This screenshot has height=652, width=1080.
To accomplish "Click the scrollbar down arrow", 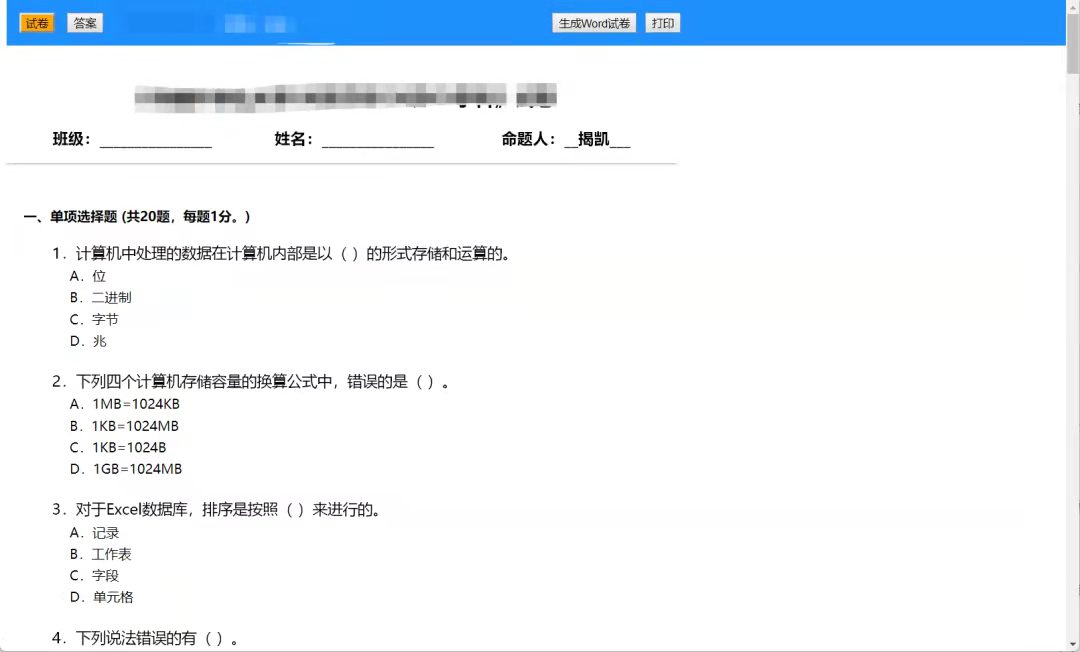I will coord(1072,645).
